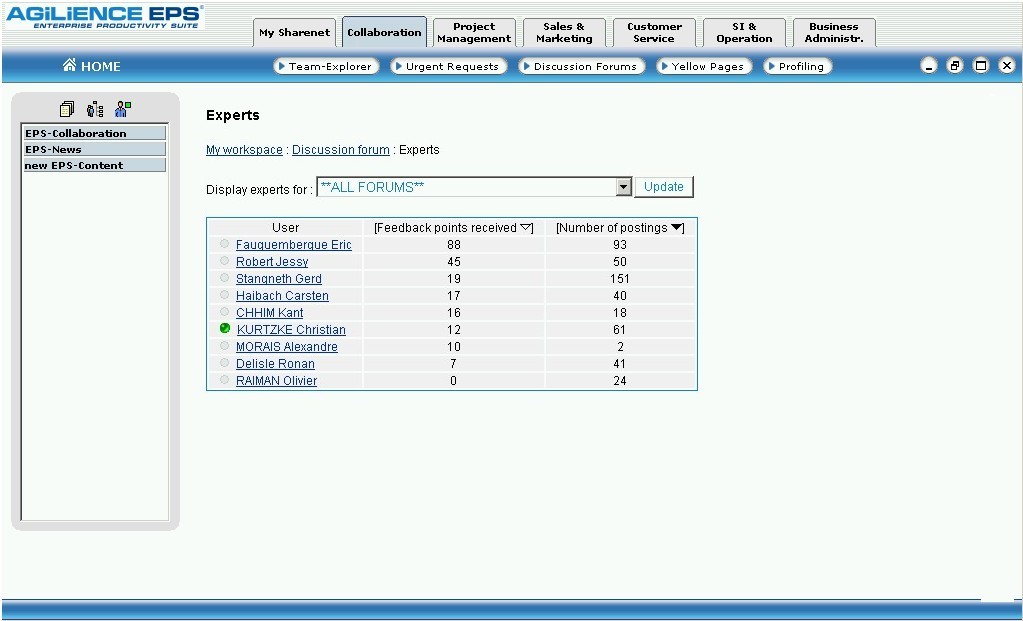Go to HOME via the house icon
The image size is (1023, 621).
point(70,66)
